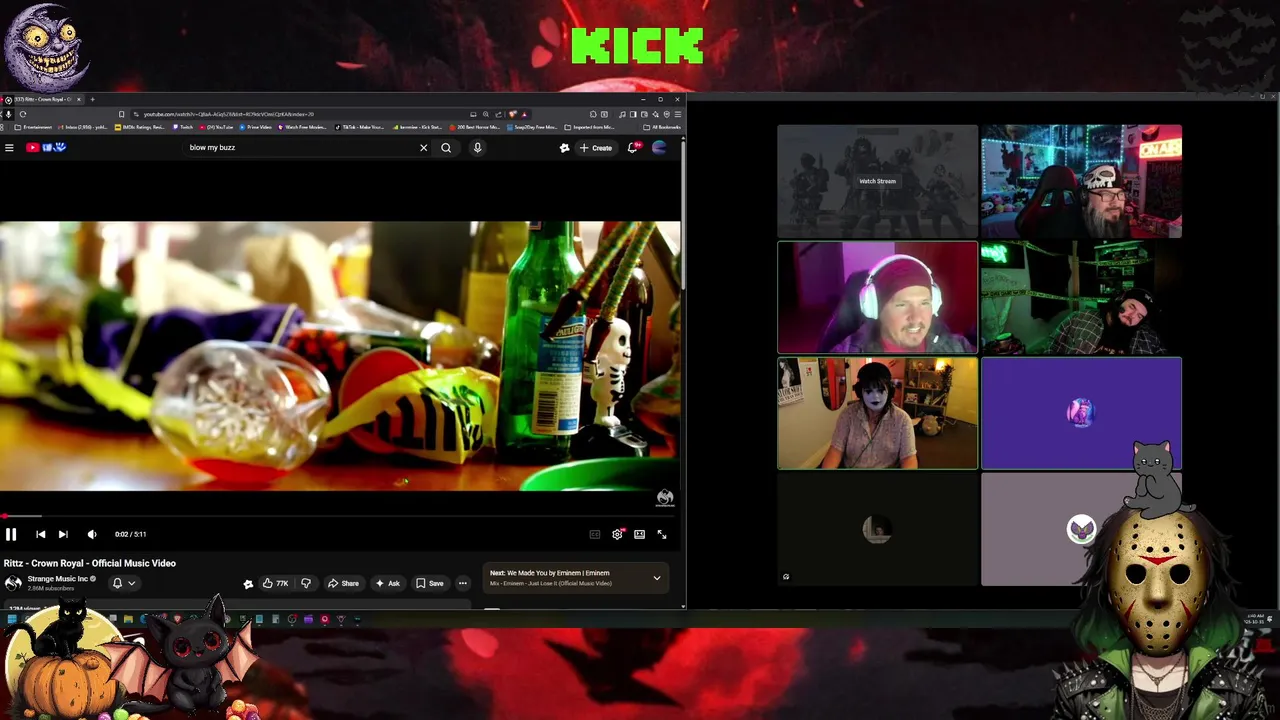1280x720 pixels.
Task: Save video to a playlist
Action: click(430, 583)
